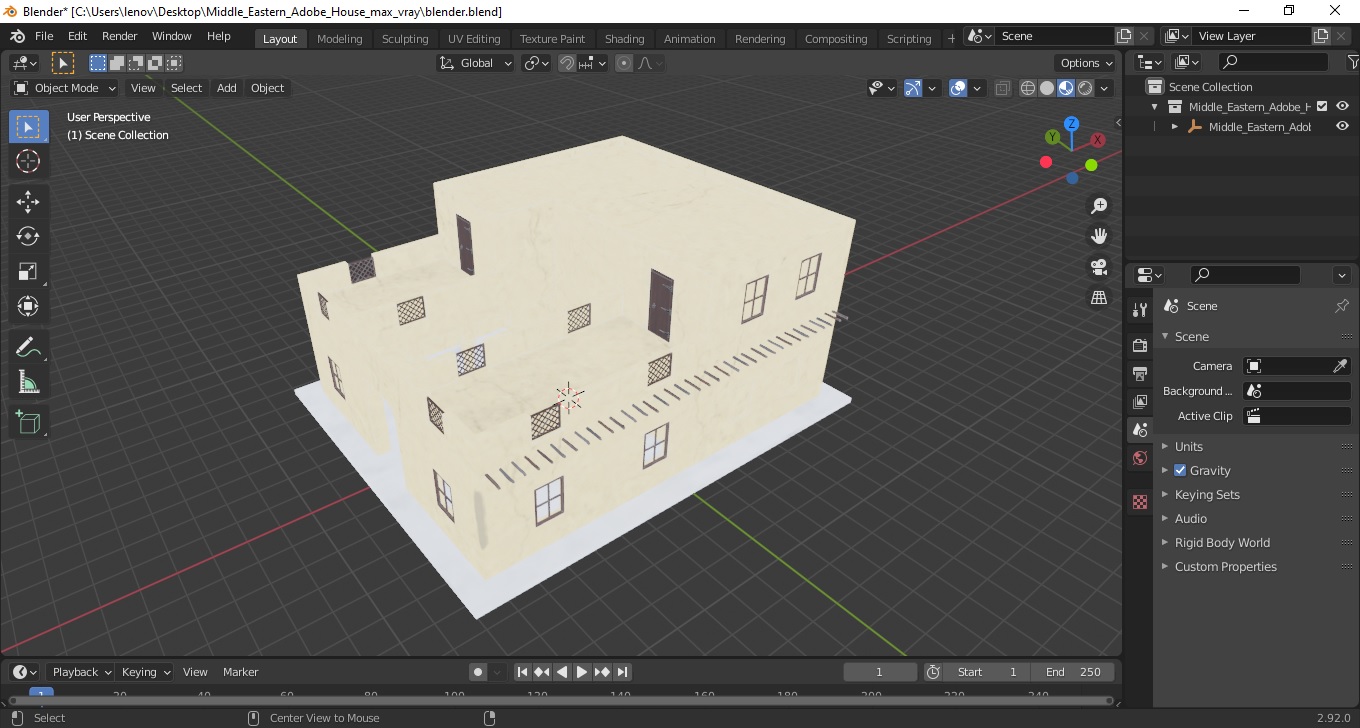The height and width of the screenshot is (728, 1360).
Task: Activate the 3D Cursor tool
Action: (28, 162)
